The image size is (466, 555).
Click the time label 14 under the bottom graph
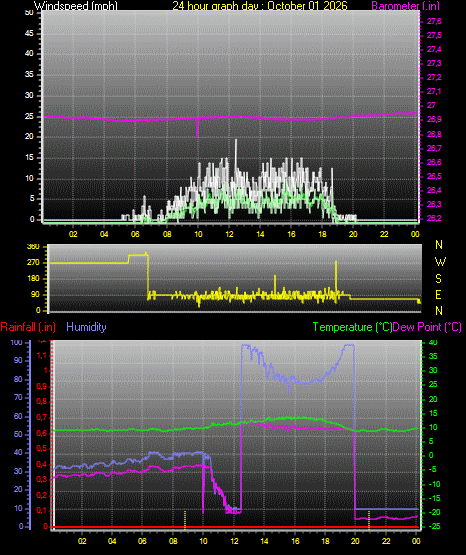pos(264,541)
